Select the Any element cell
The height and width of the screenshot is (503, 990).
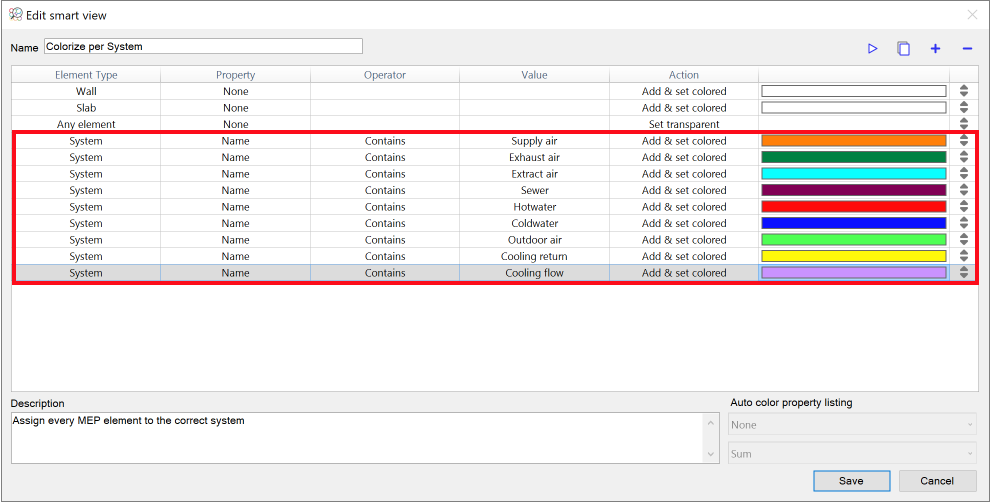click(x=86, y=124)
